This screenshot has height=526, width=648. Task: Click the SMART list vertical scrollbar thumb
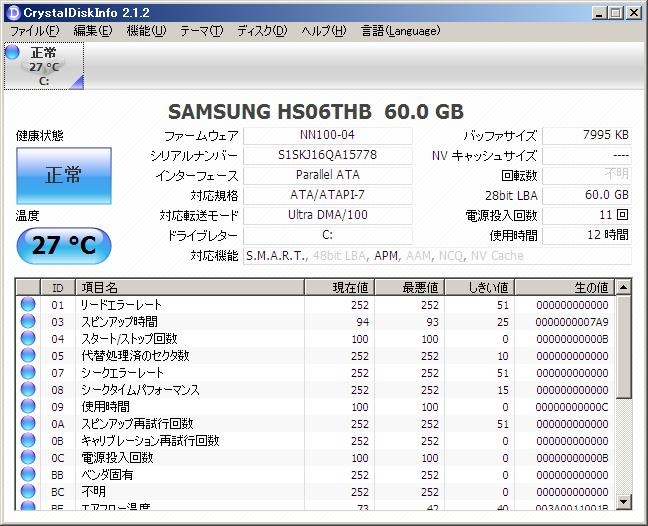click(623, 347)
